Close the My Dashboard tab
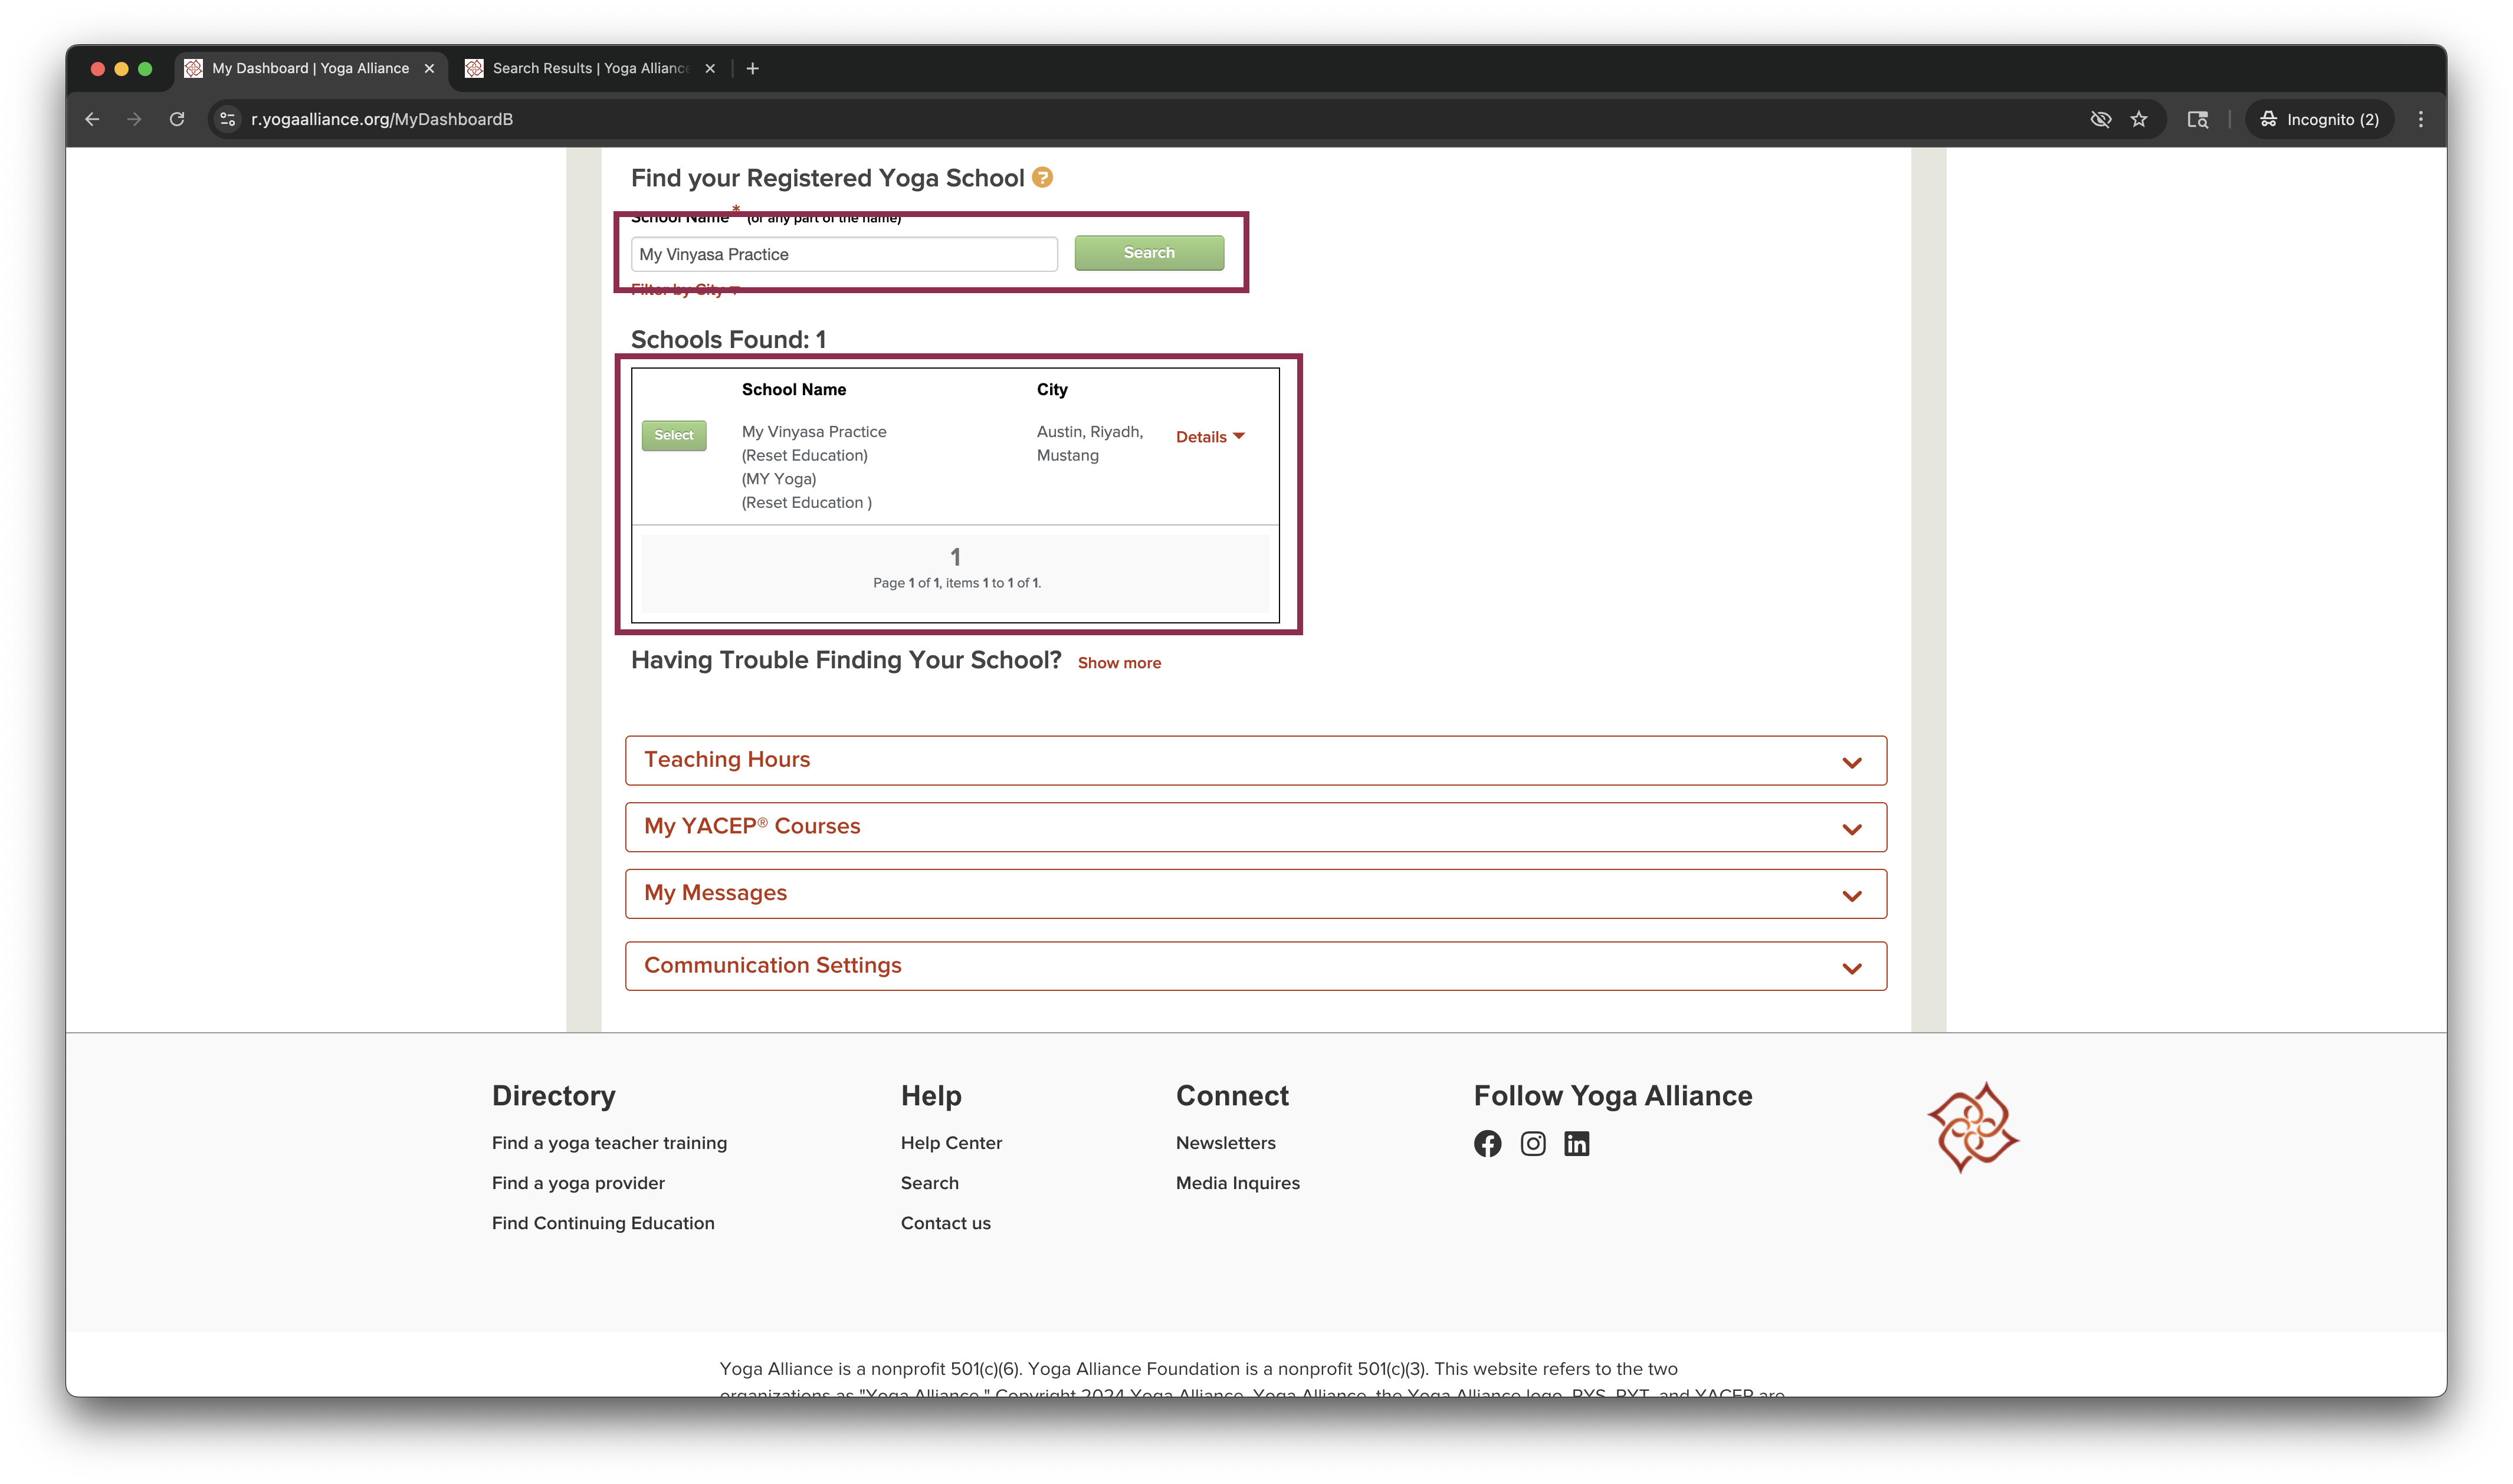This screenshot has width=2513, height=1484. click(x=429, y=68)
